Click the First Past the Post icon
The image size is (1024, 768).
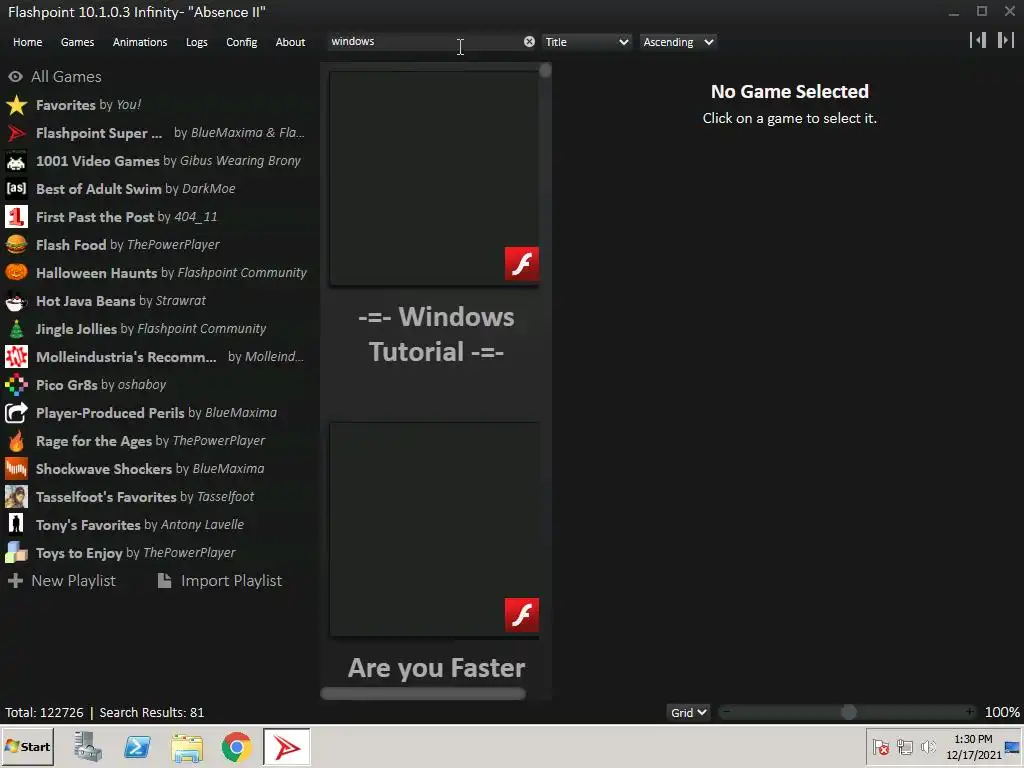pos(16,217)
